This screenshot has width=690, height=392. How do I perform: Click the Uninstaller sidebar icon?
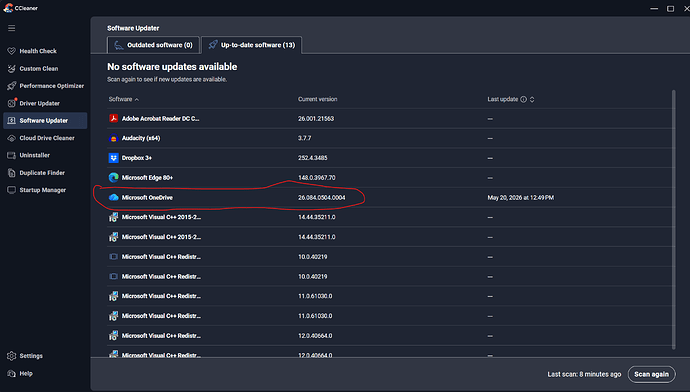11,155
